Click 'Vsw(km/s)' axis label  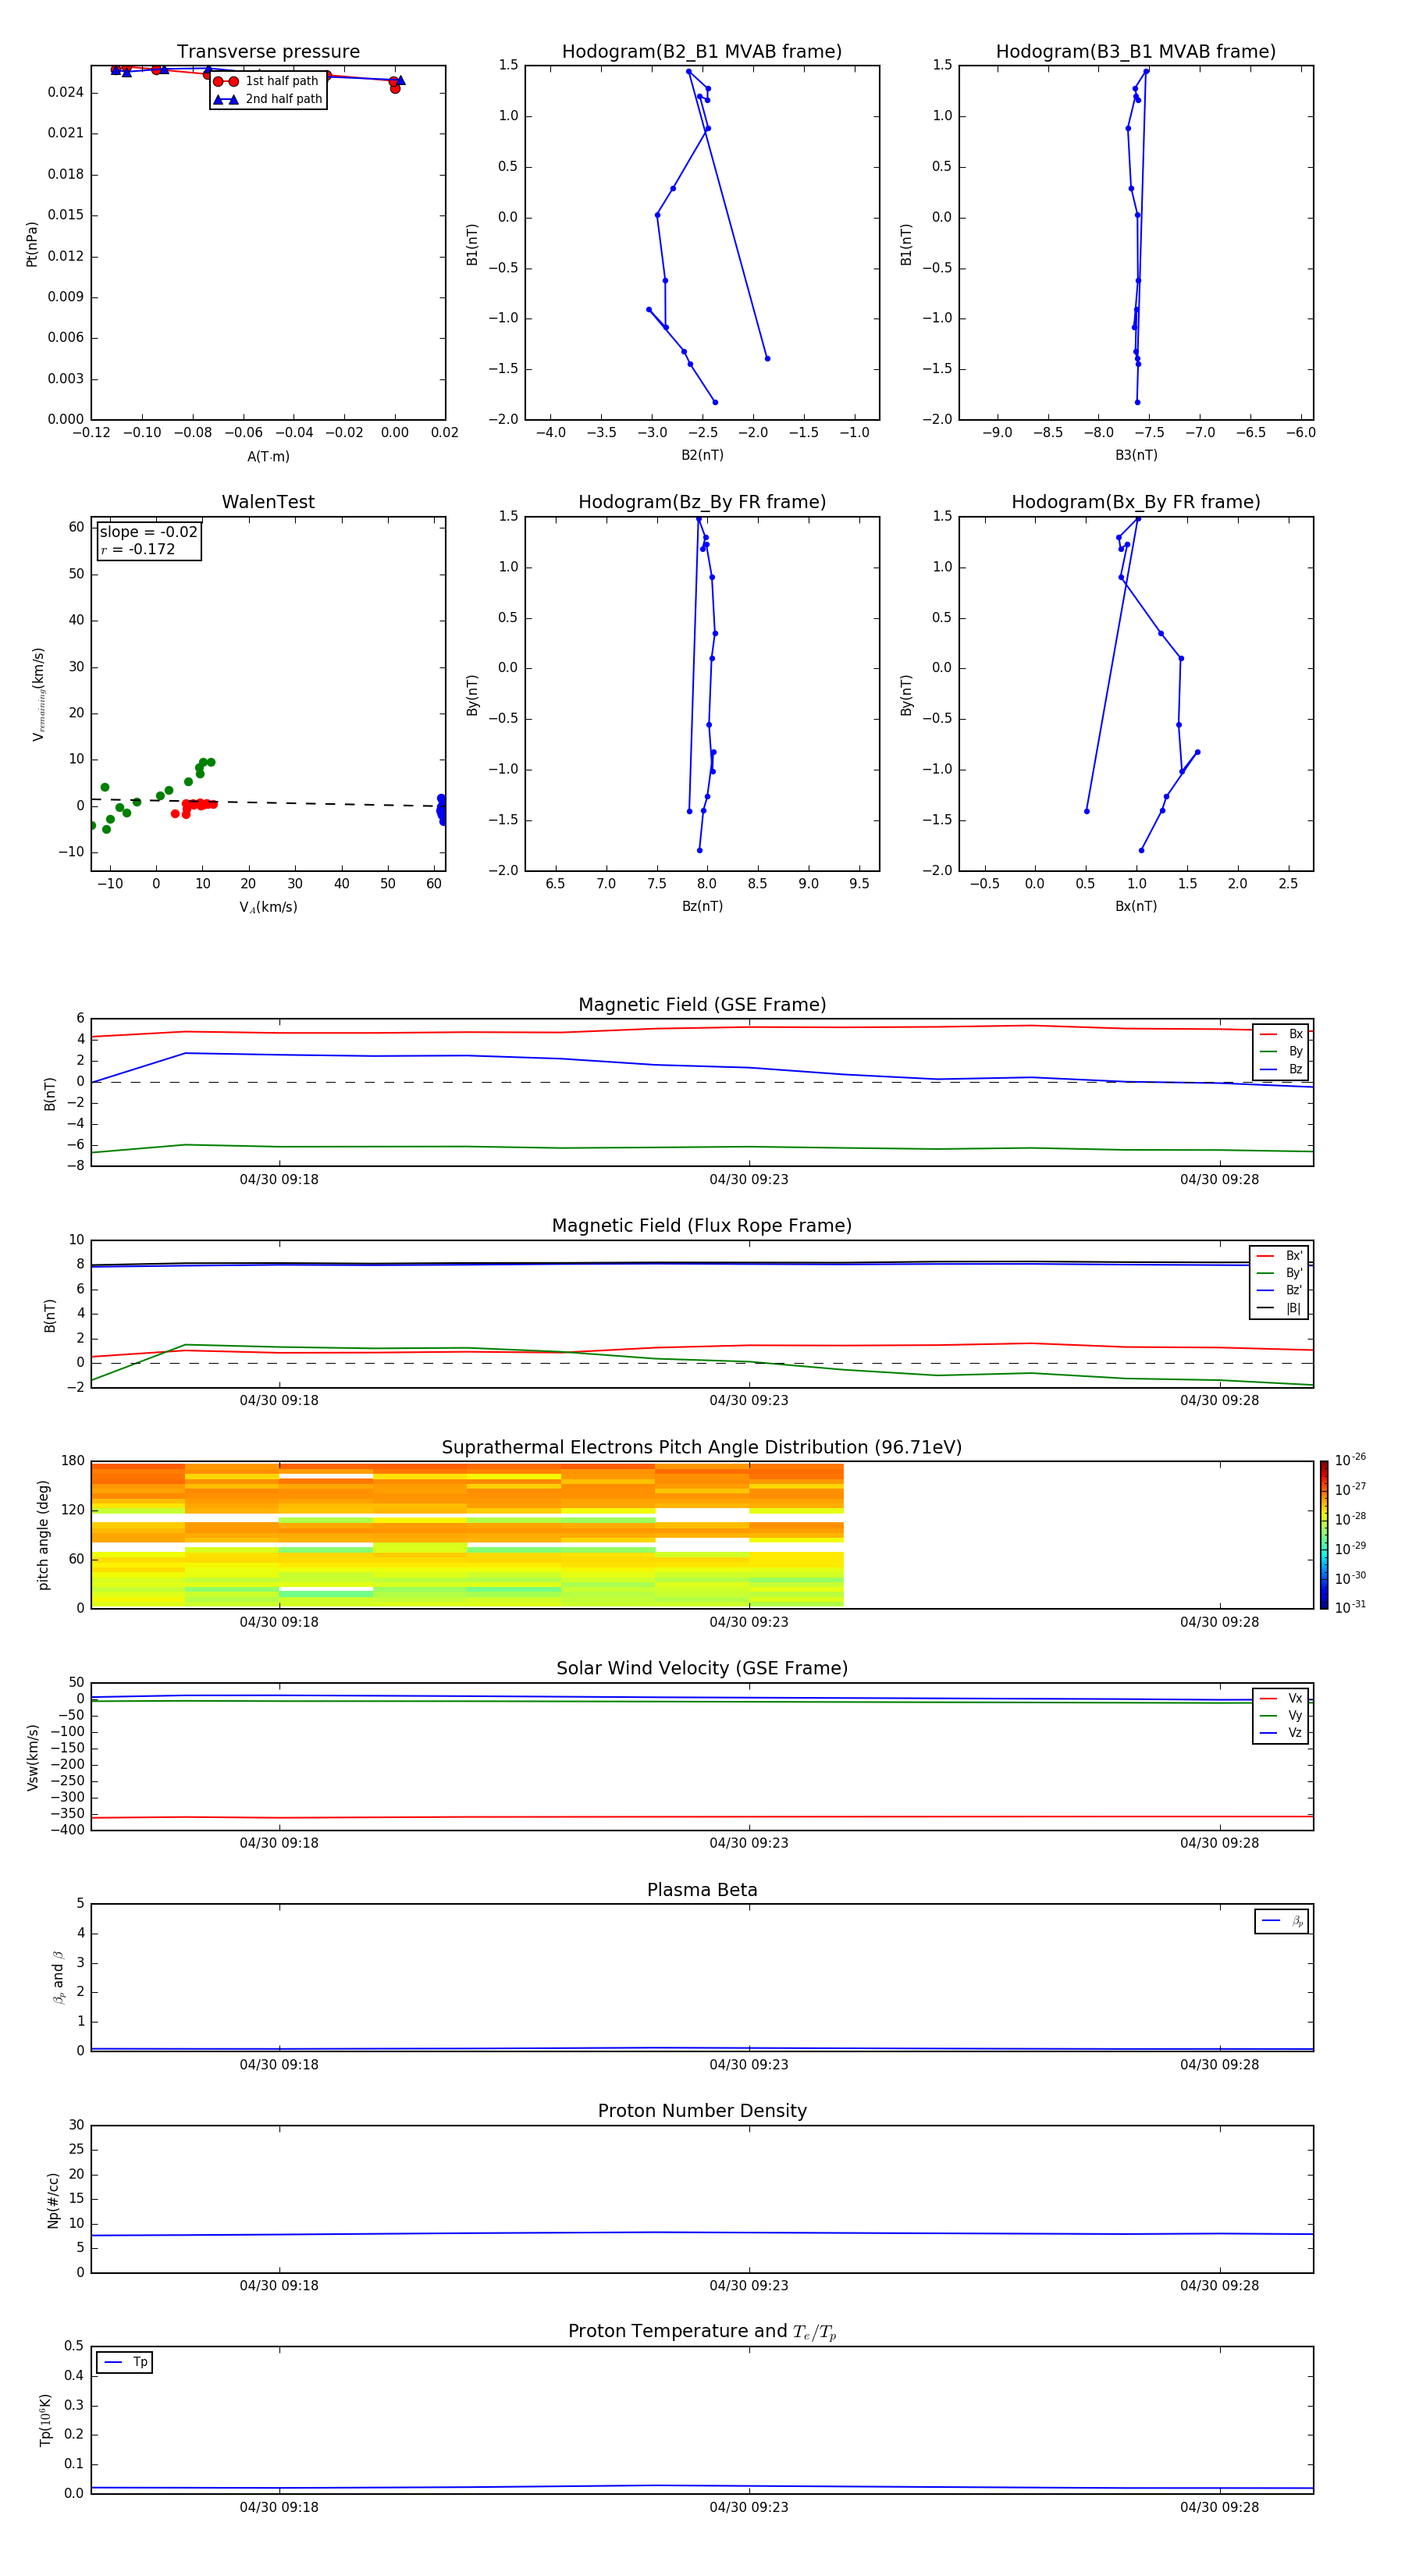(32, 1757)
